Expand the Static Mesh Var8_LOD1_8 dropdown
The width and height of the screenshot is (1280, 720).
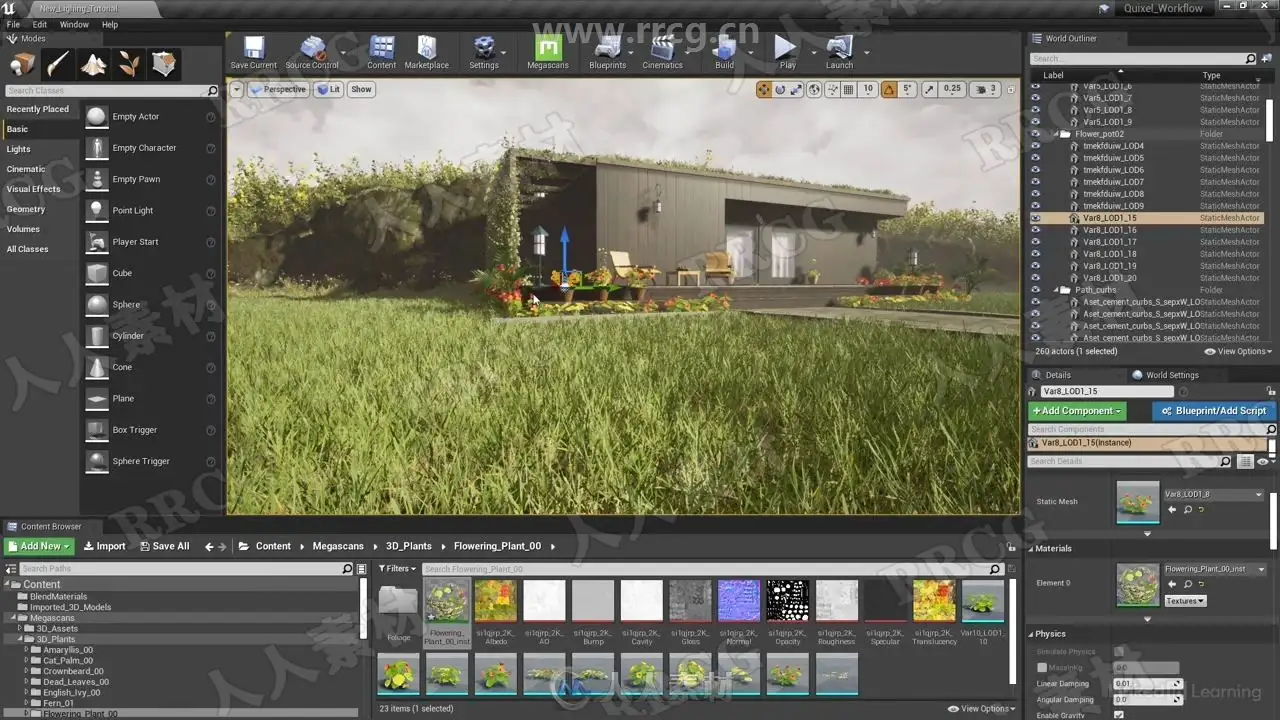click(x=1214, y=494)
